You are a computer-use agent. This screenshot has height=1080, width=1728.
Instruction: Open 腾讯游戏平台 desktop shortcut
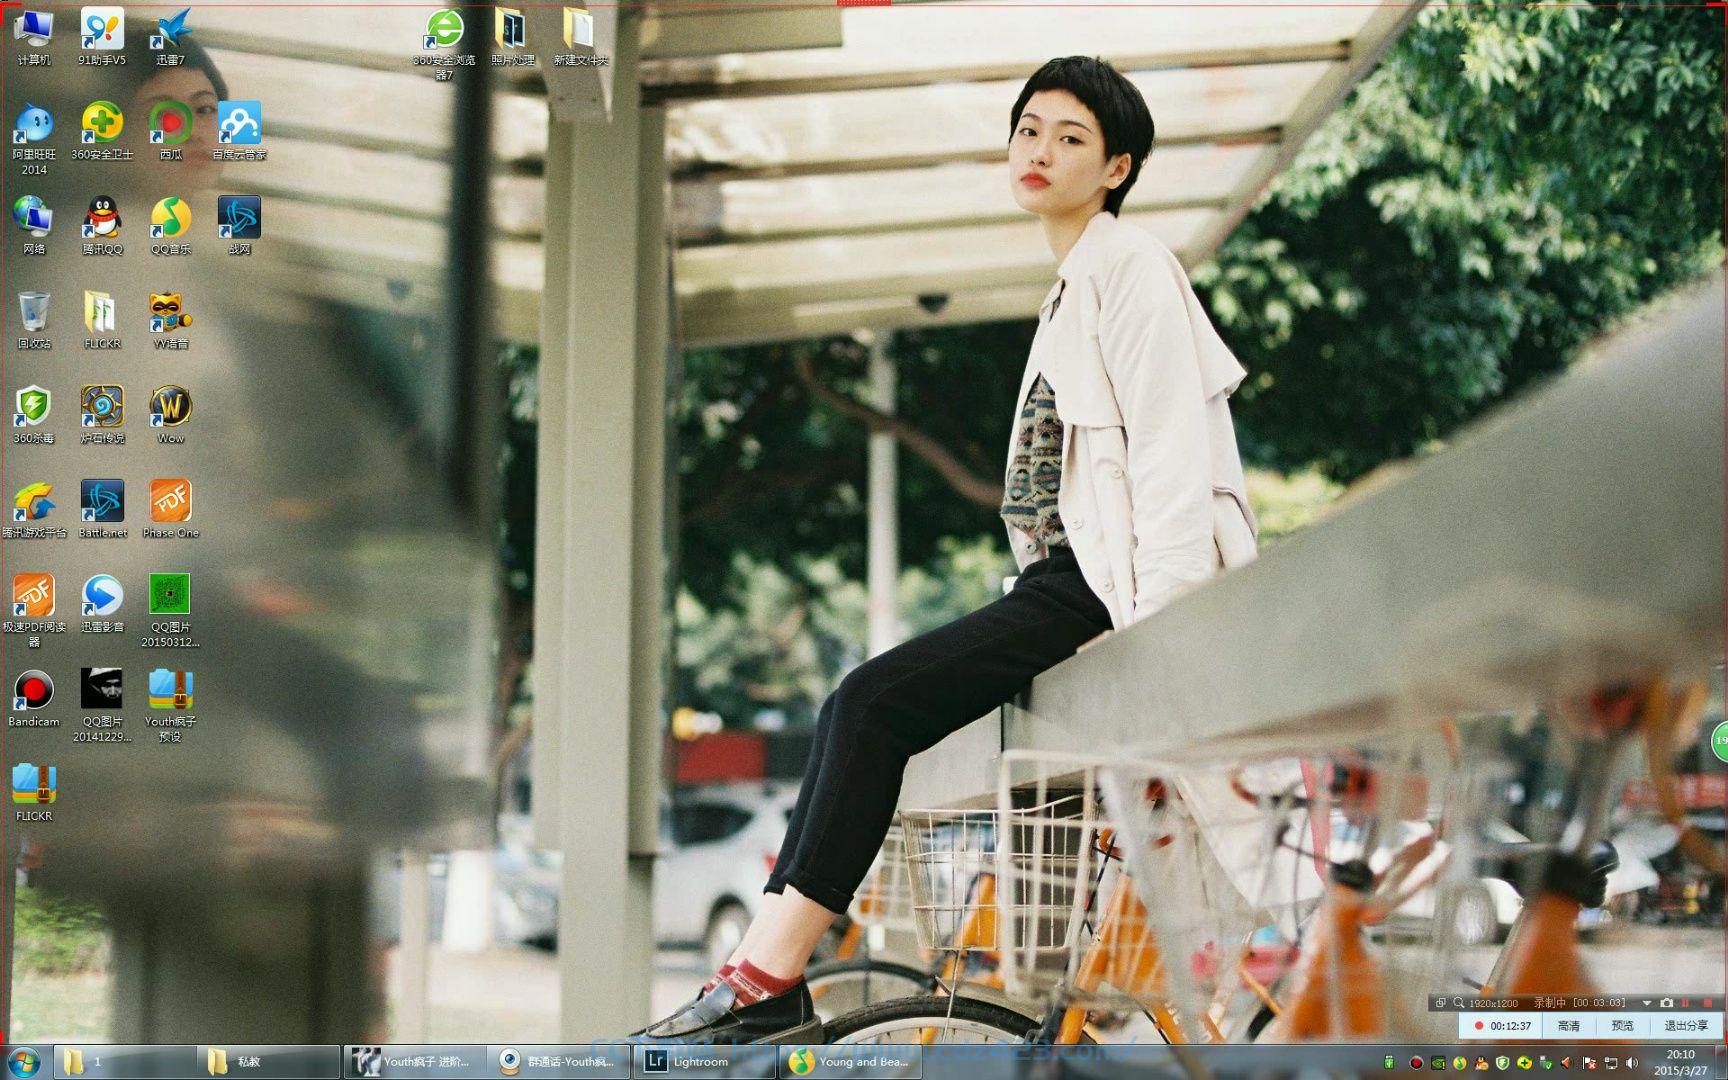point(33,509)
